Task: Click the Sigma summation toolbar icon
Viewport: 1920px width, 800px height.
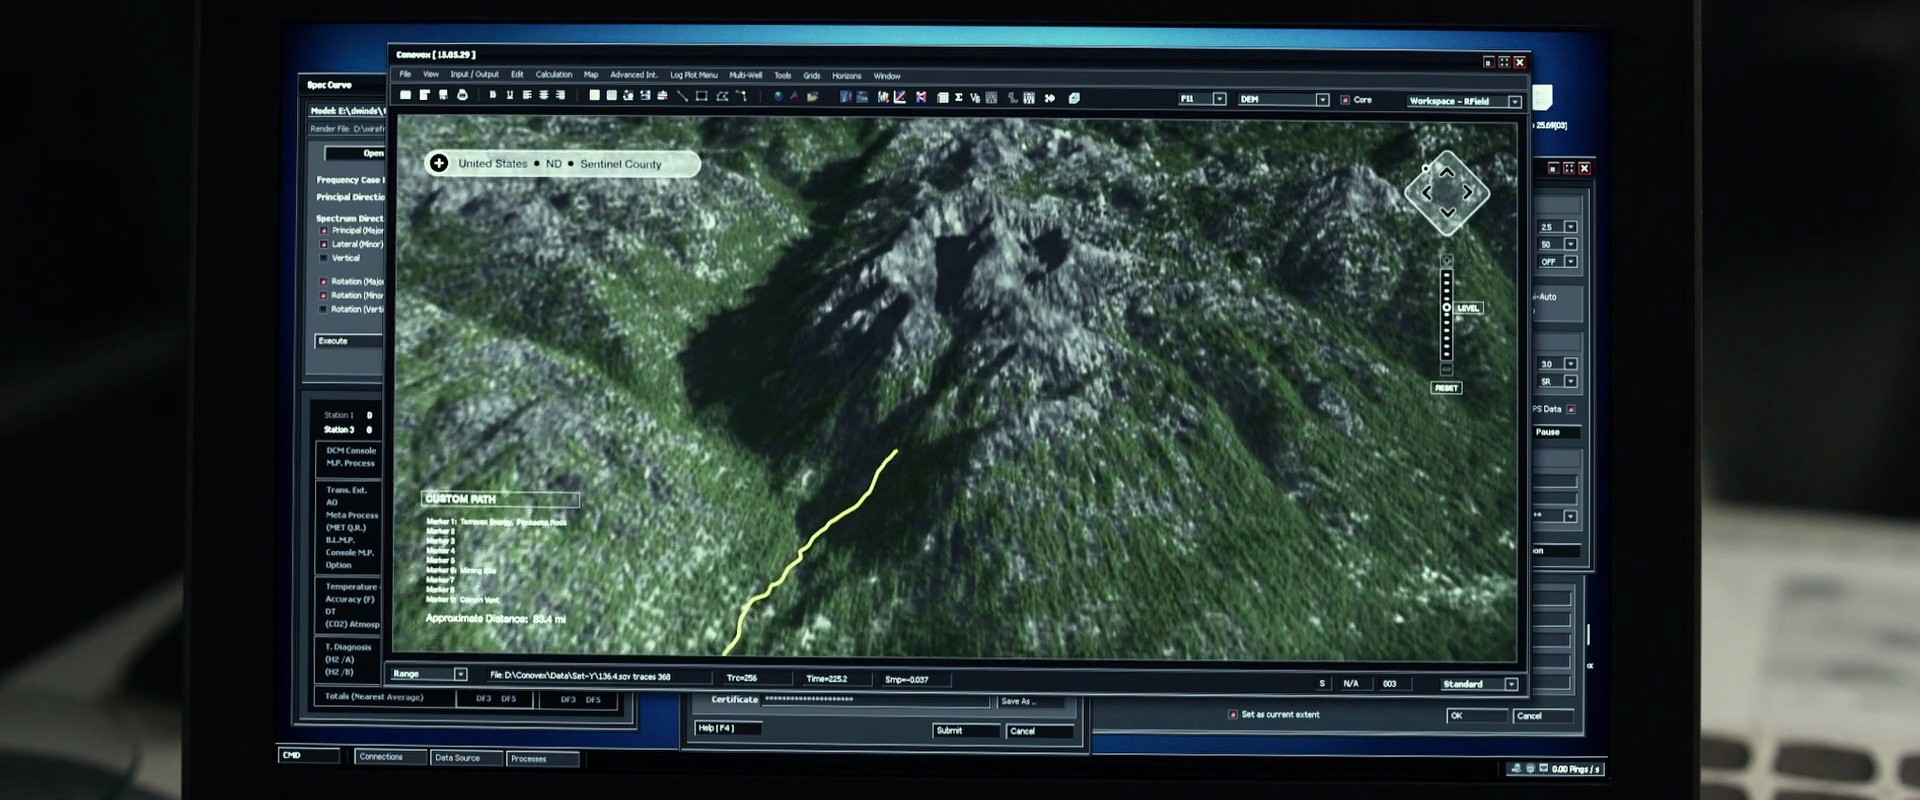Action: point(958,98)
